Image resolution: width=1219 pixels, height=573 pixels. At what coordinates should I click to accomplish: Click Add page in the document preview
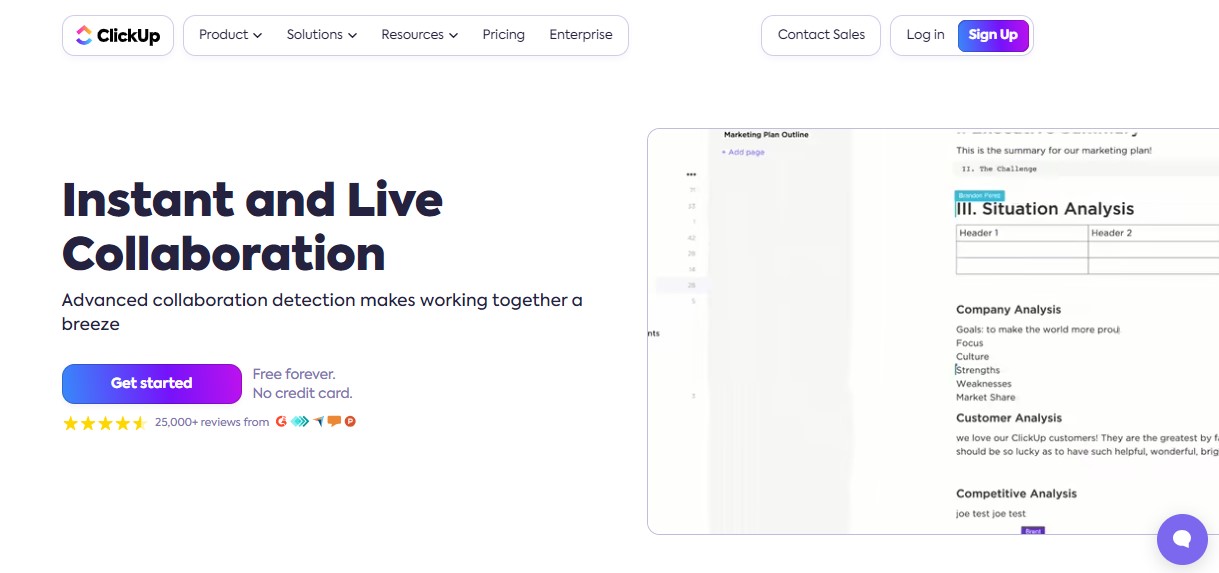tap(744, 152)
